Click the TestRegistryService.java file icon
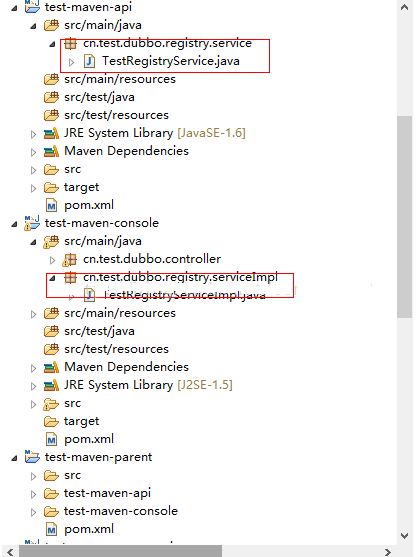419x557 pixels. pos(89,61)
